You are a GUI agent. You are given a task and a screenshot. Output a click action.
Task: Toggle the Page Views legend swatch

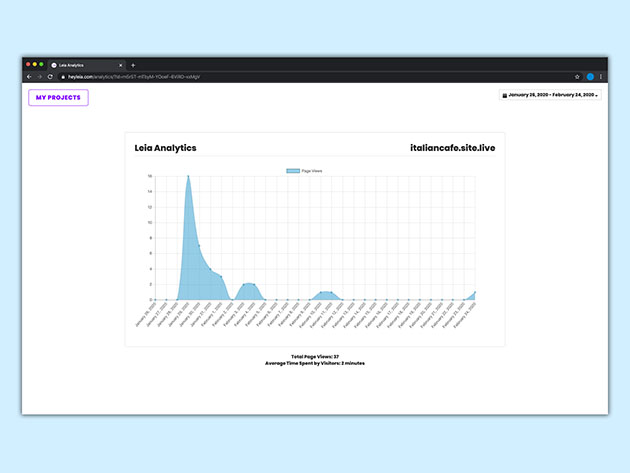point(293,171)
